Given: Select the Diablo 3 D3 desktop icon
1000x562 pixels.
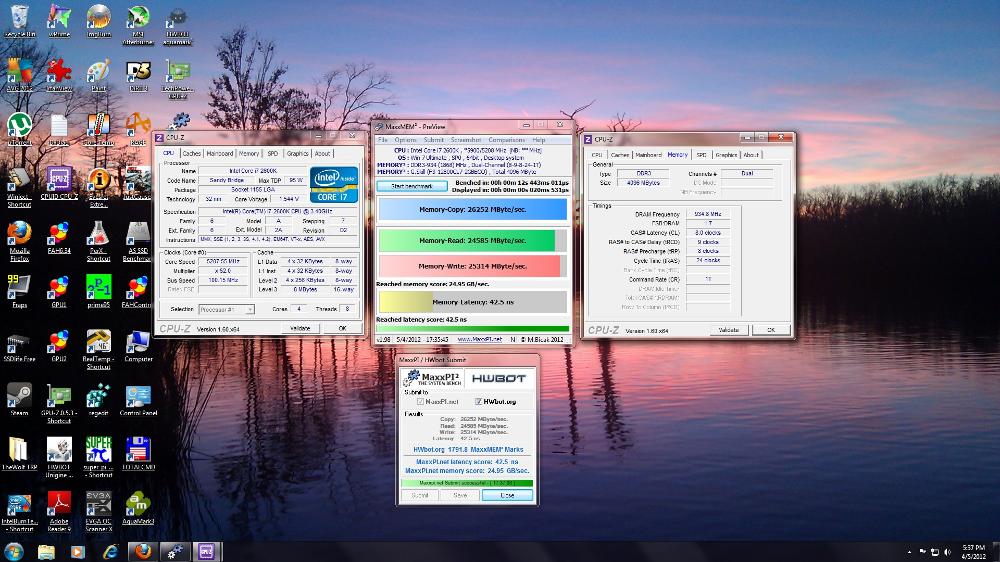Looking at the screenshot, I should [x=138, y=74].
